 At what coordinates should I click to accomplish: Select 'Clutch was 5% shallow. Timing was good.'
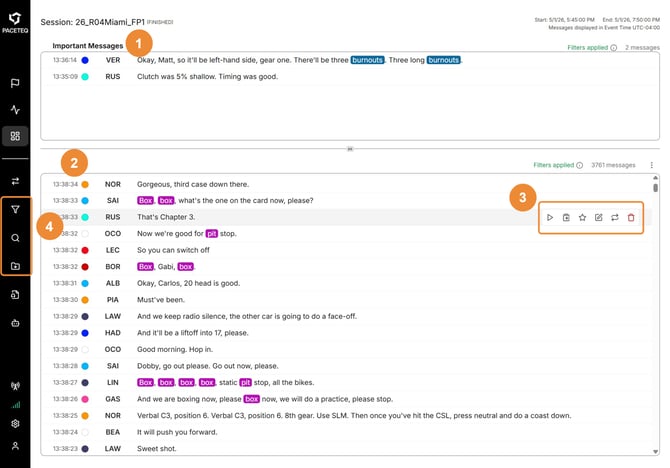tap(350, 77)
